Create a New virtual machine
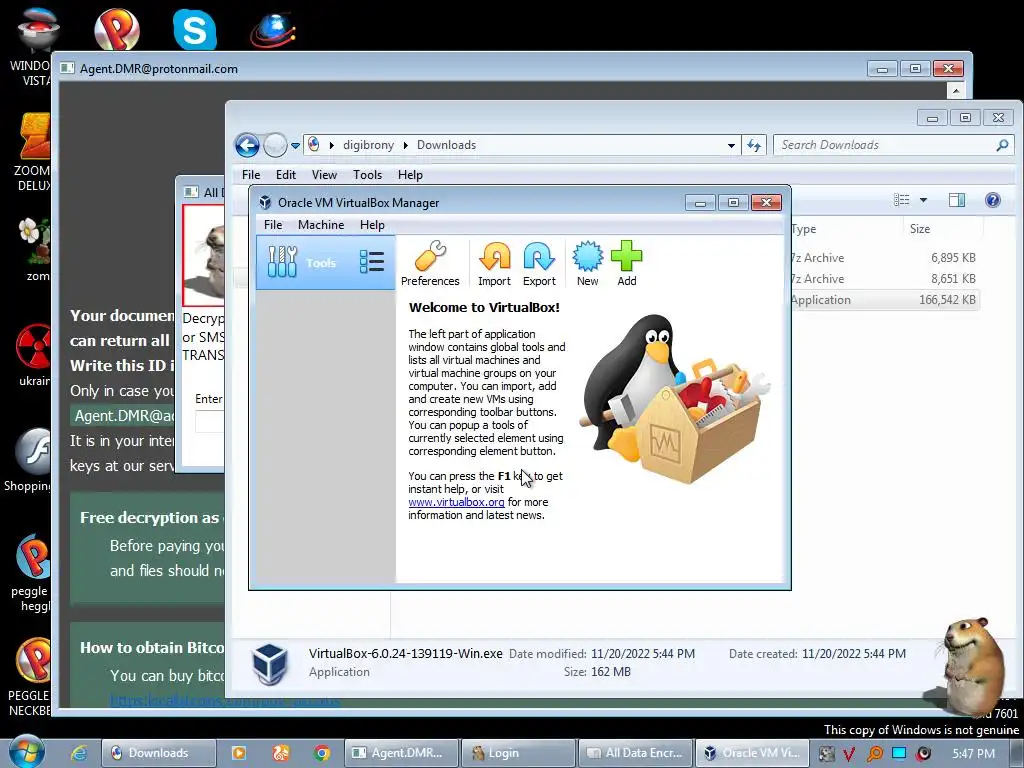Image resolution: width=1024 pixels, height=768 pixels. (587, 263)
